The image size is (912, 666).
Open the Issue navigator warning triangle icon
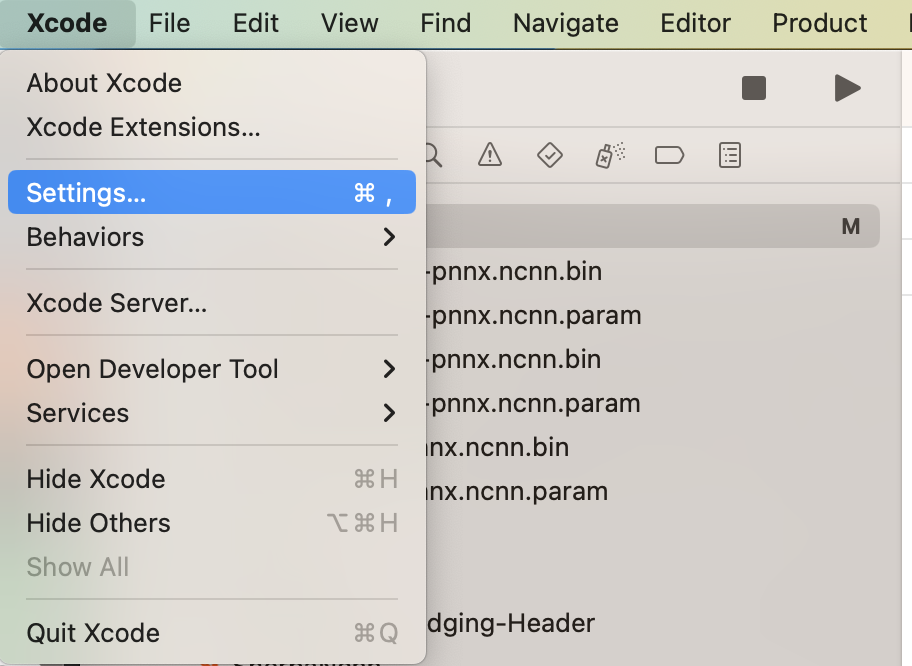pos(490,155)
